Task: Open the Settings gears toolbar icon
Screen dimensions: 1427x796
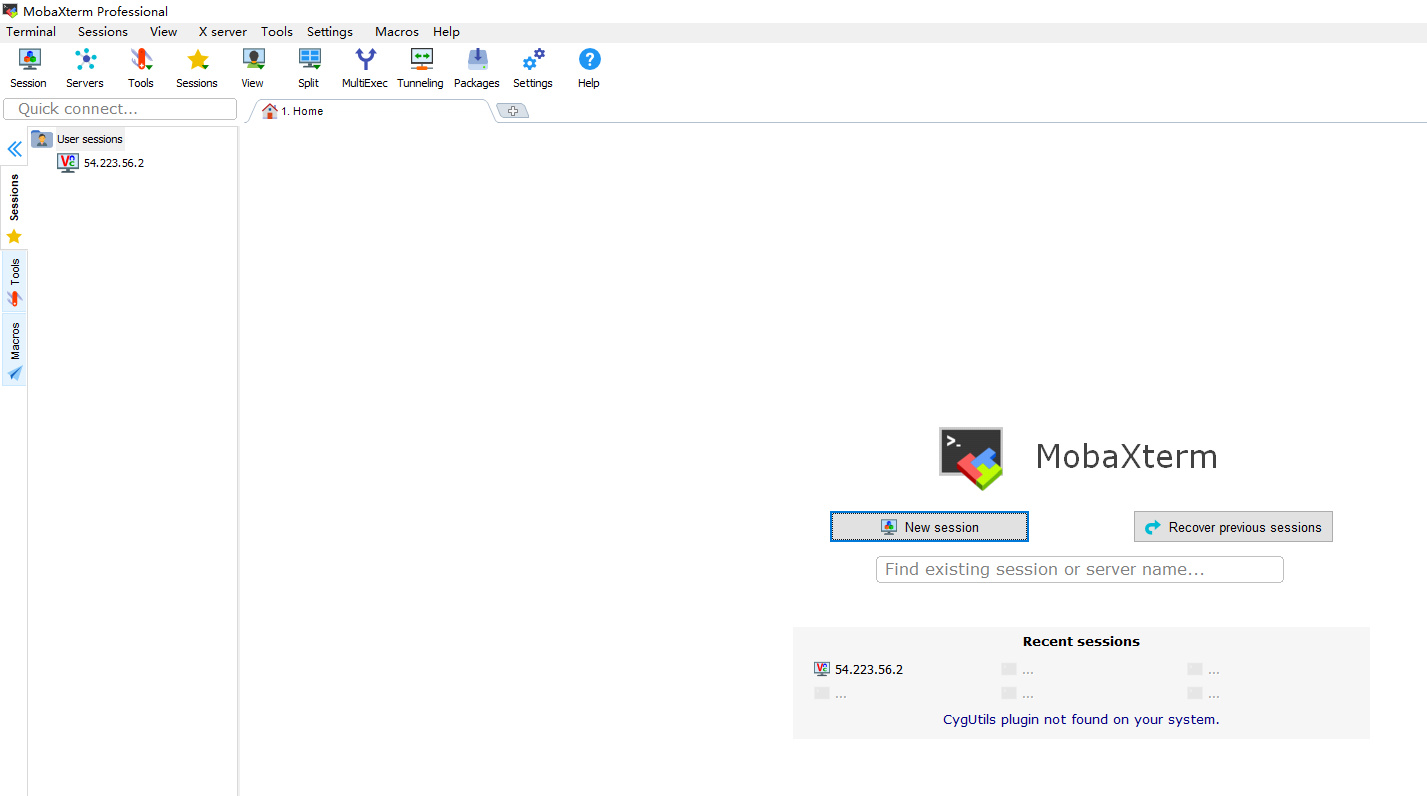Action: tap(533, 68)
